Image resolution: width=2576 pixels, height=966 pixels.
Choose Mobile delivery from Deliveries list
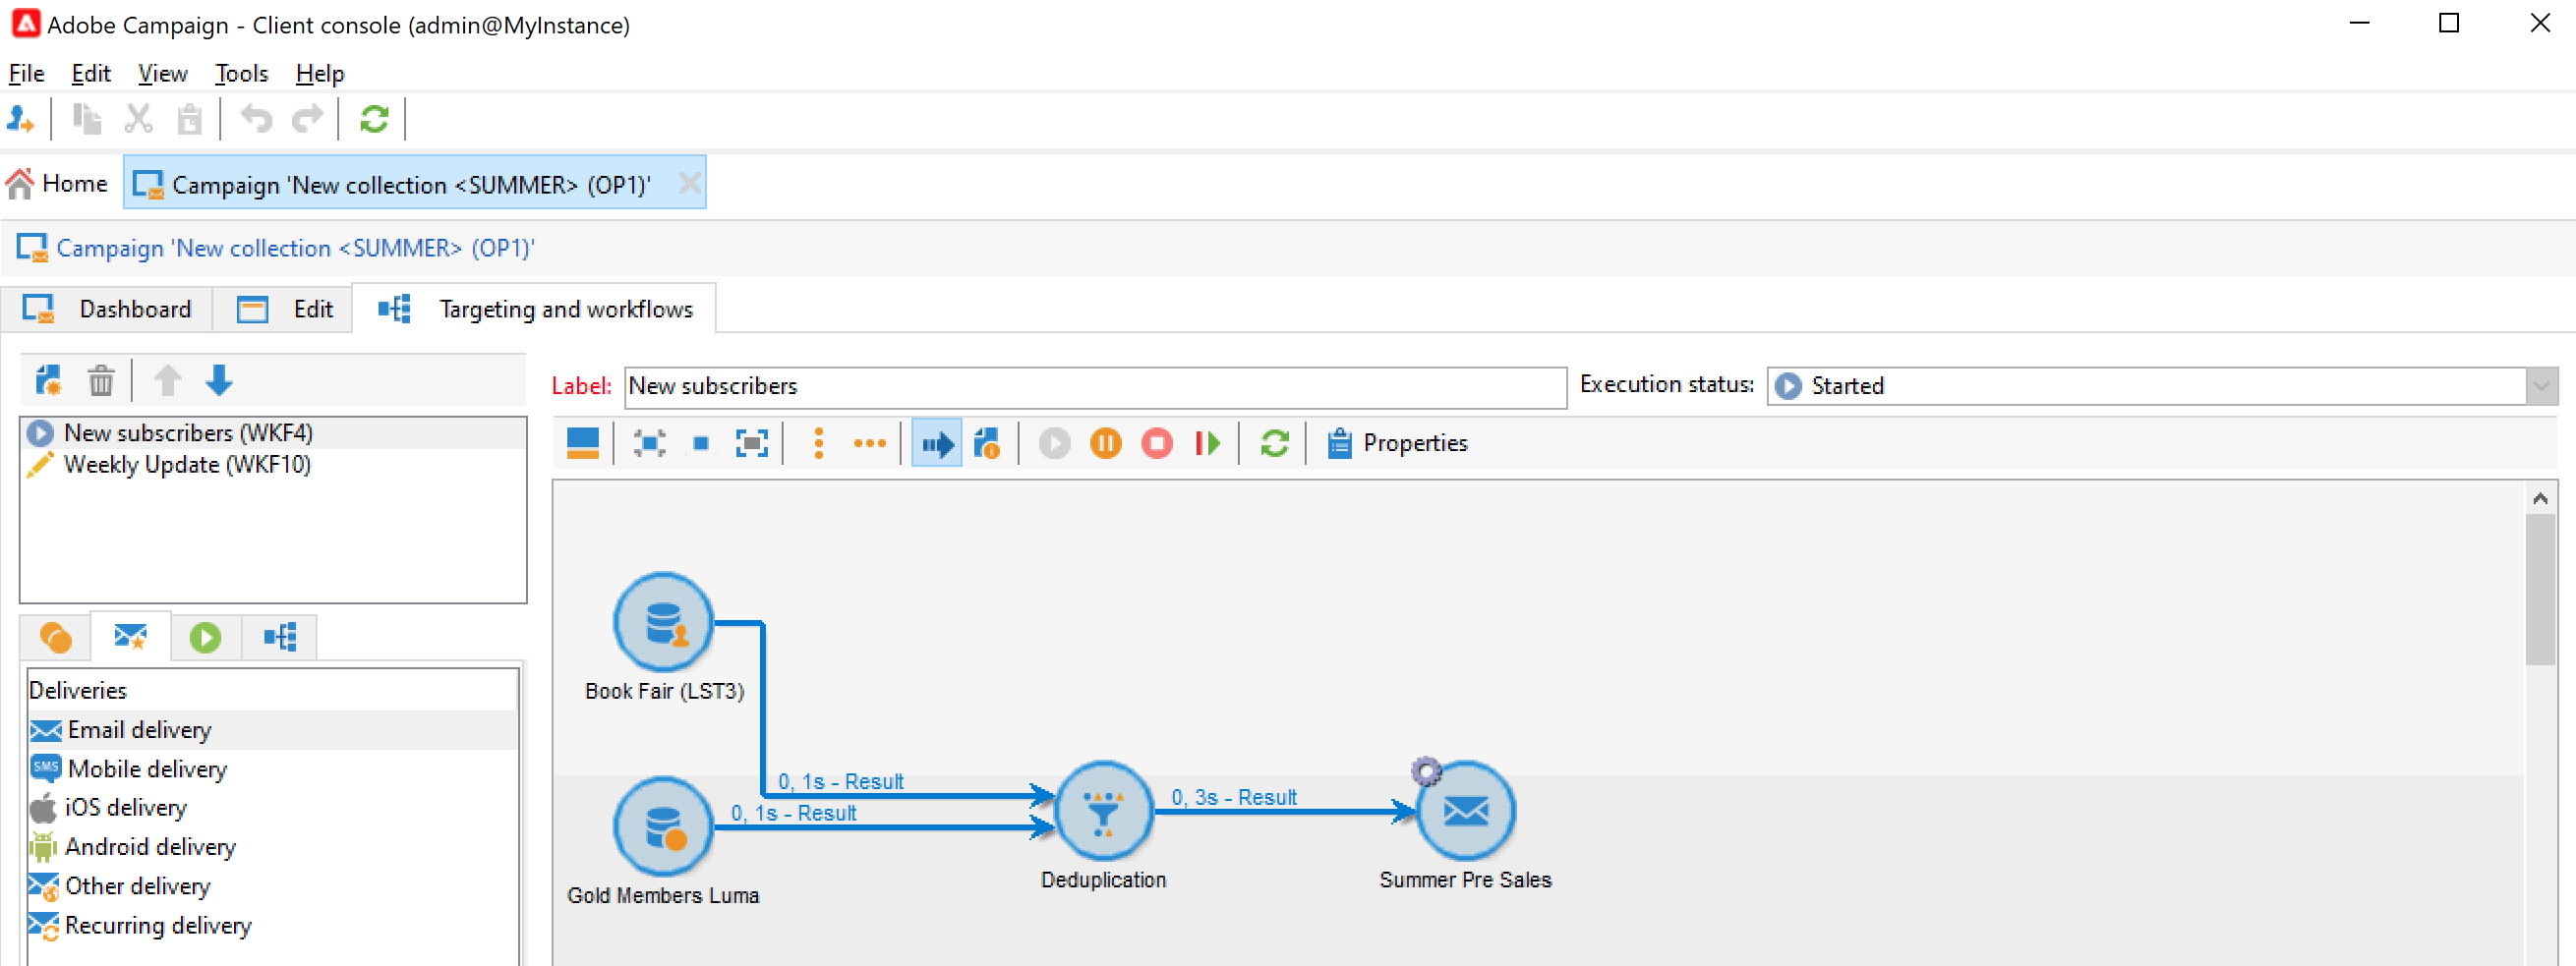point(273,769)
